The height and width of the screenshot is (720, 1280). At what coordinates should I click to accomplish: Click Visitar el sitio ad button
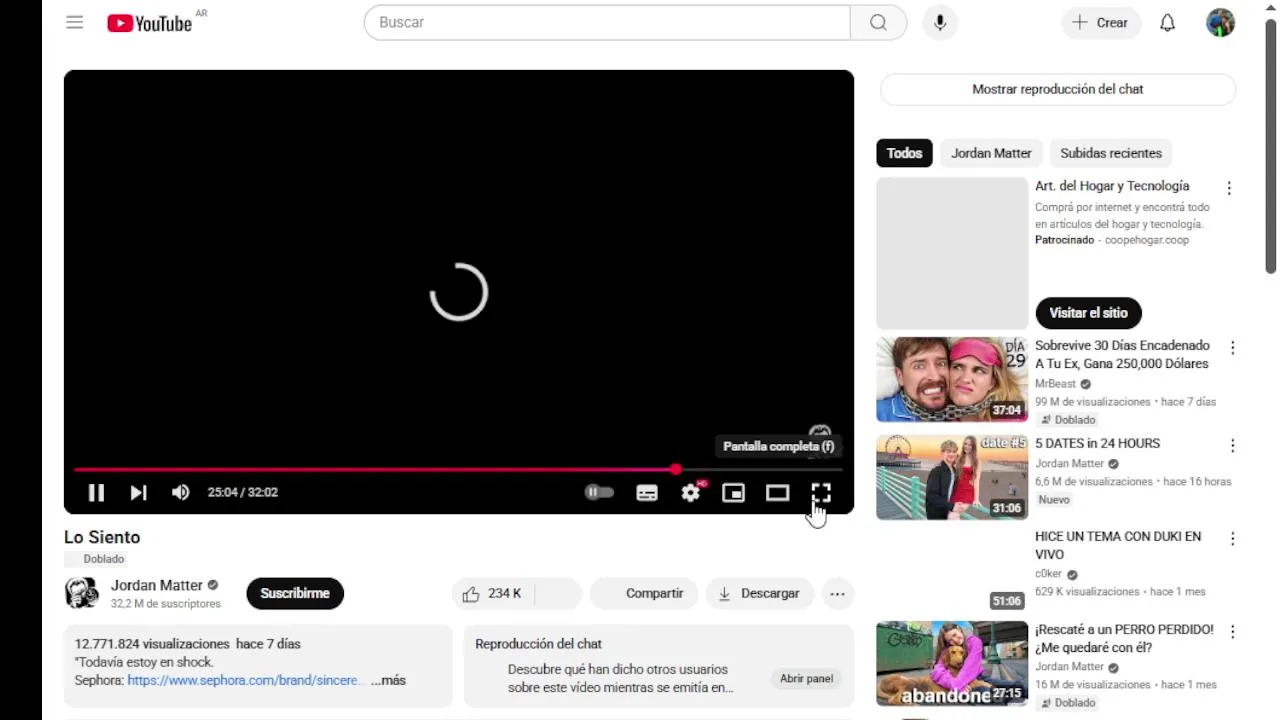click(x=1088, y=313)
